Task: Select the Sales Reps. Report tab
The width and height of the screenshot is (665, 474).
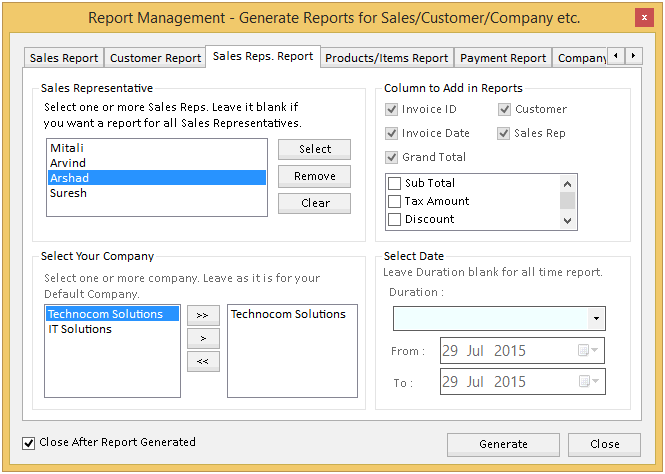Action: coord(263,56)
